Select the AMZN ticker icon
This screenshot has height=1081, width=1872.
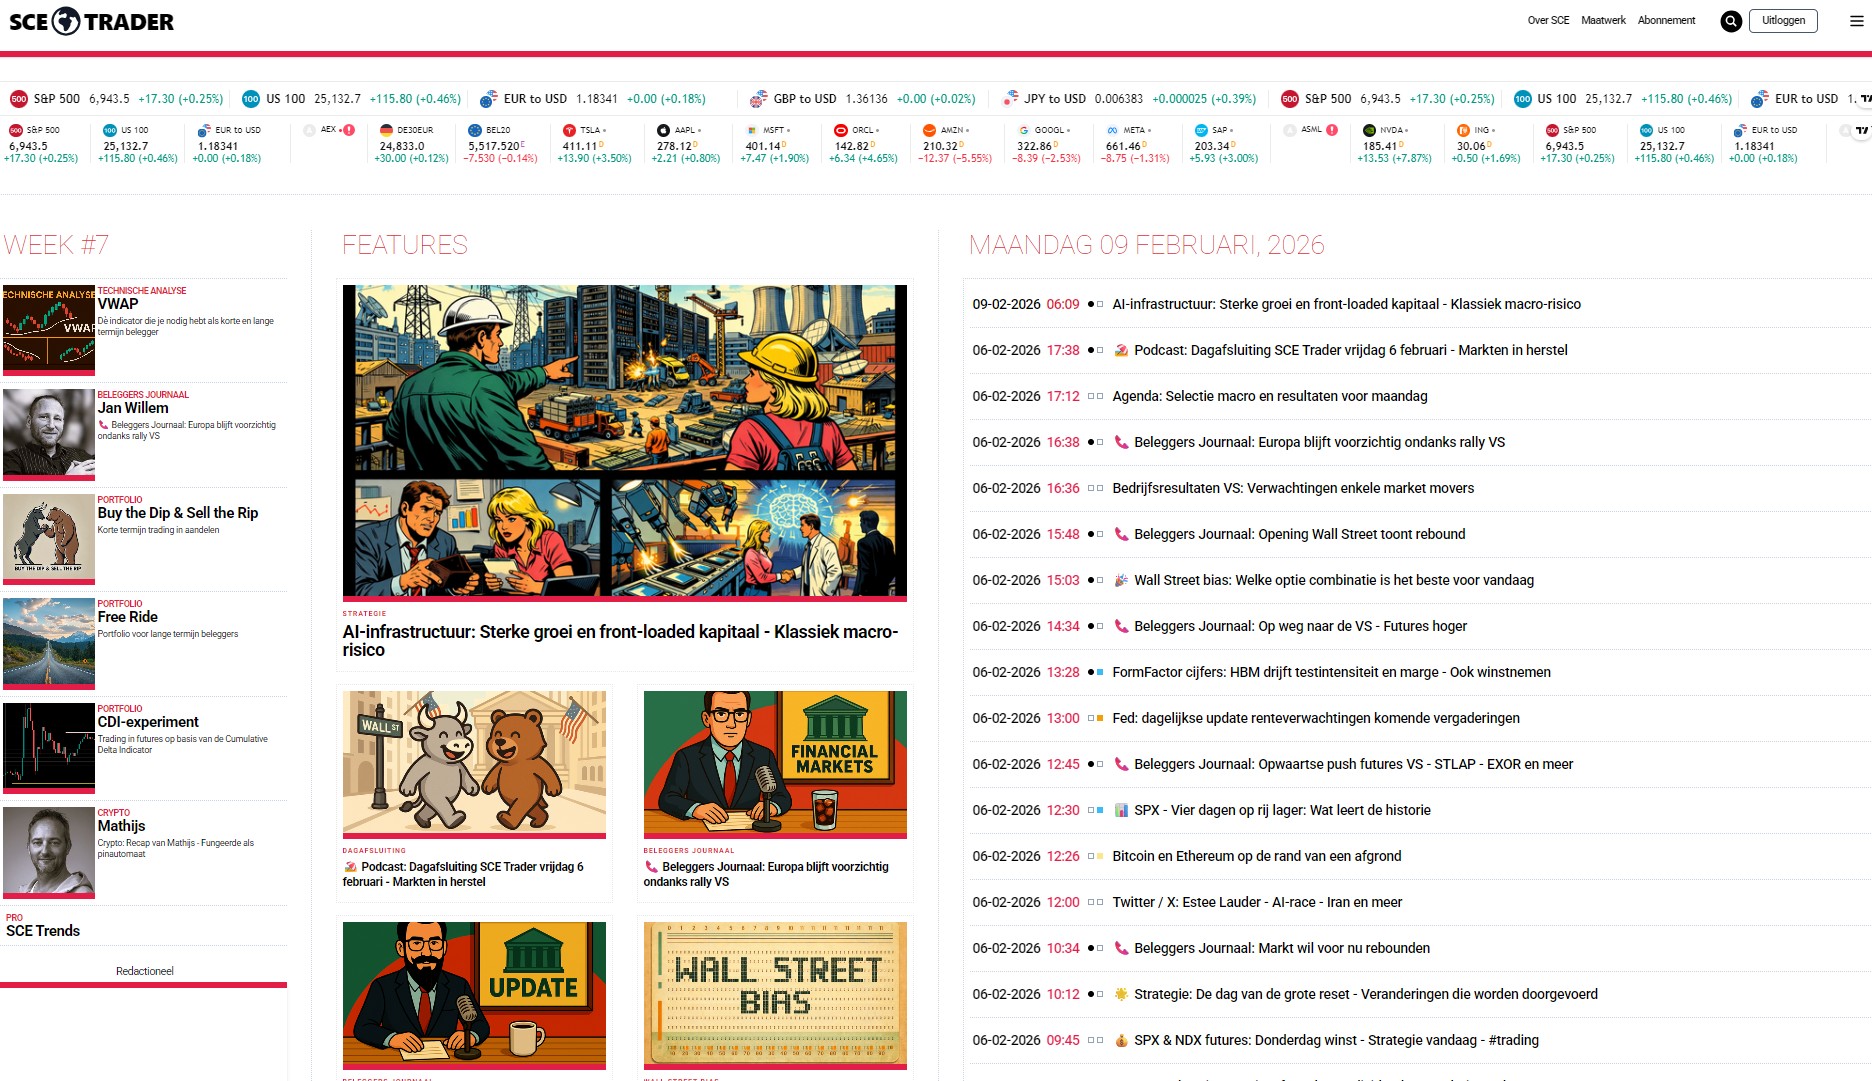tap(929, 130)
